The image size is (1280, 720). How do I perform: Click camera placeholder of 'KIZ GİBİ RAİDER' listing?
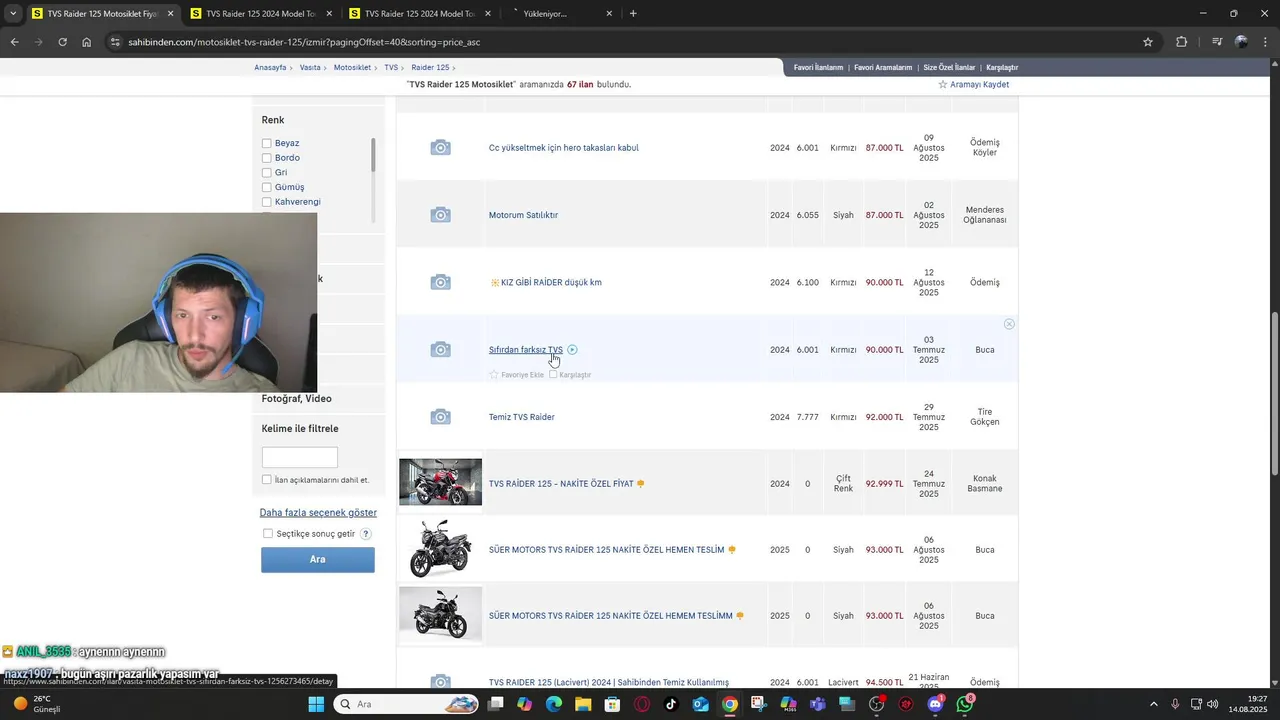[x=440, y=282]
